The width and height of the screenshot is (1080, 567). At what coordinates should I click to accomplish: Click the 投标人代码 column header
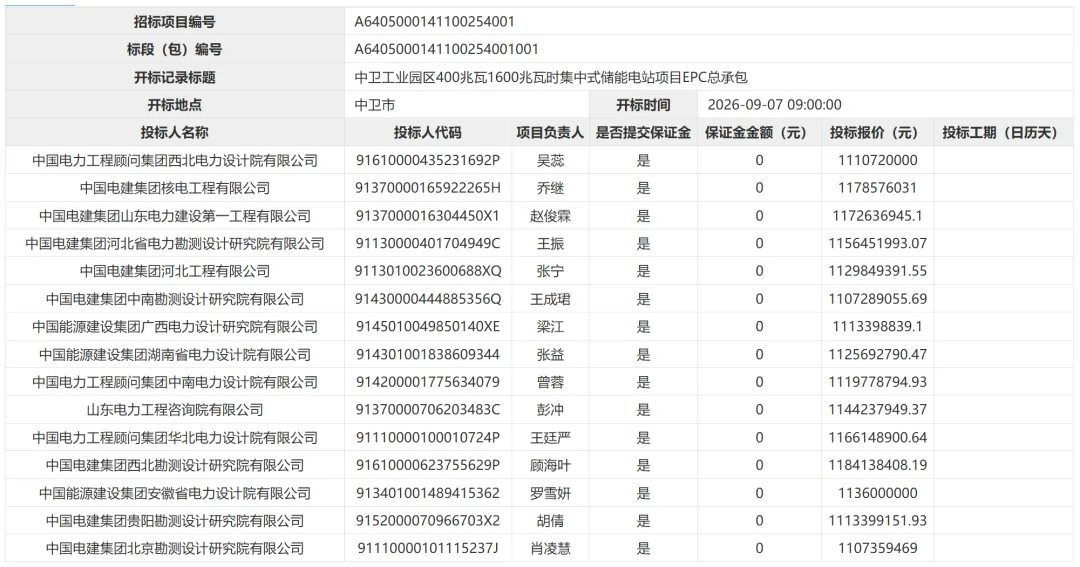pos(428,132)
